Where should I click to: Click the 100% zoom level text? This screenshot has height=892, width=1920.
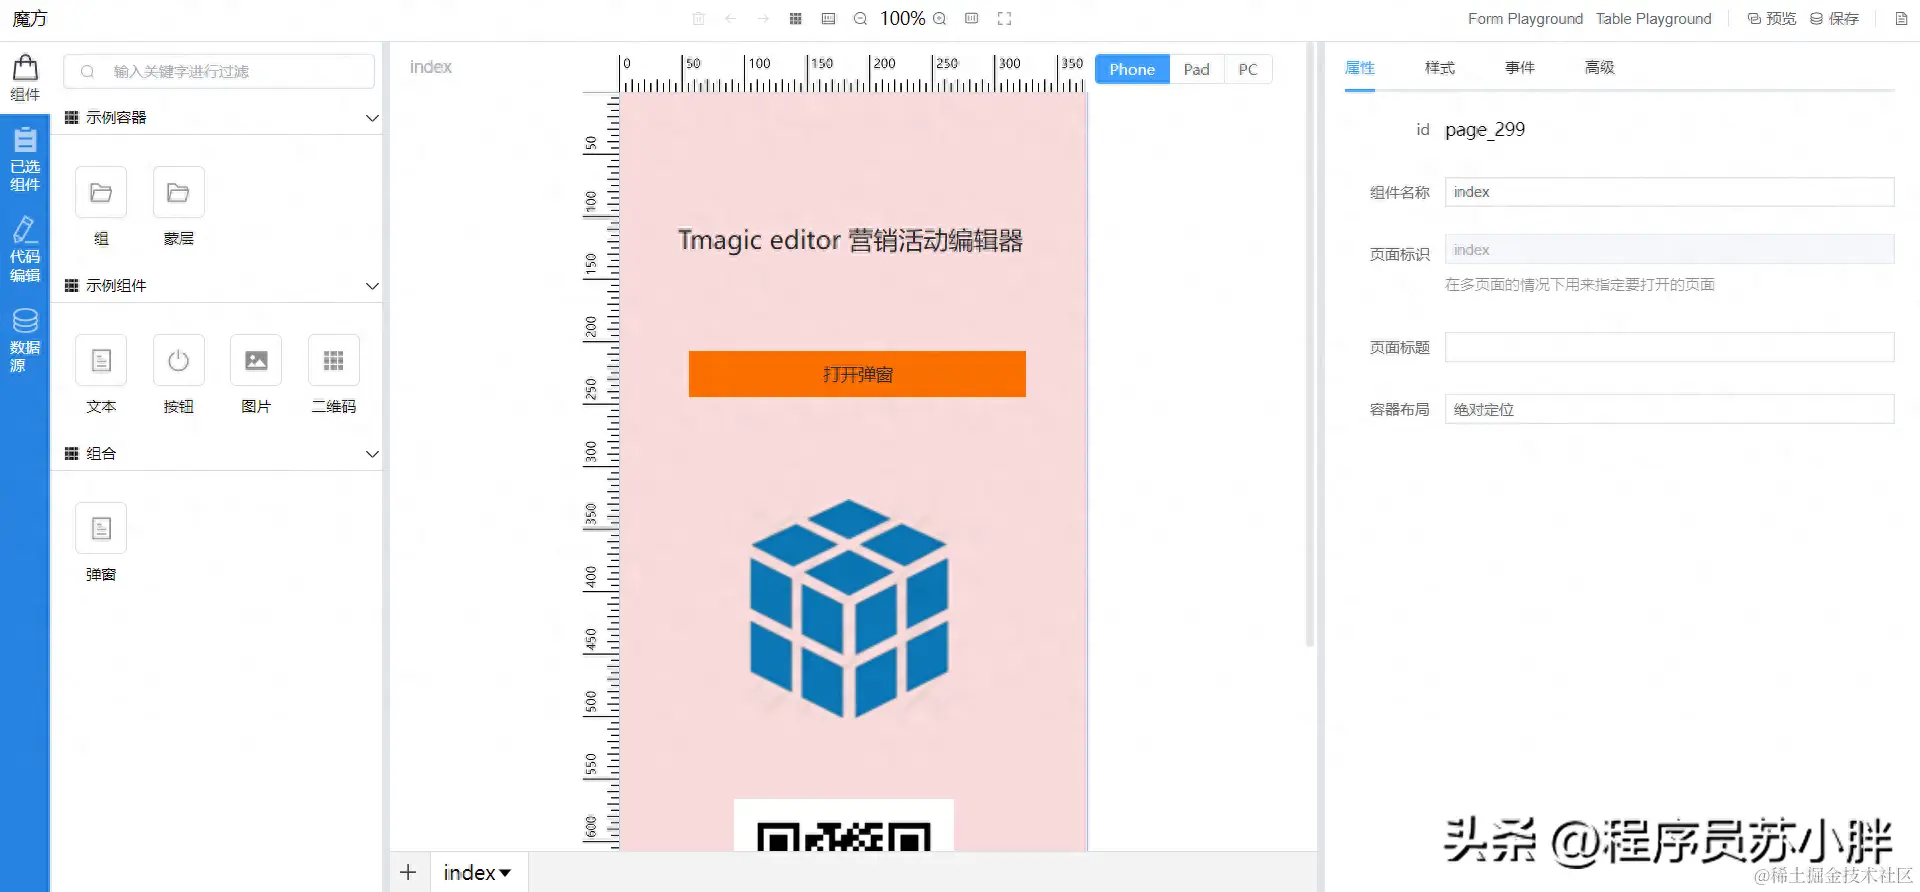902,18
